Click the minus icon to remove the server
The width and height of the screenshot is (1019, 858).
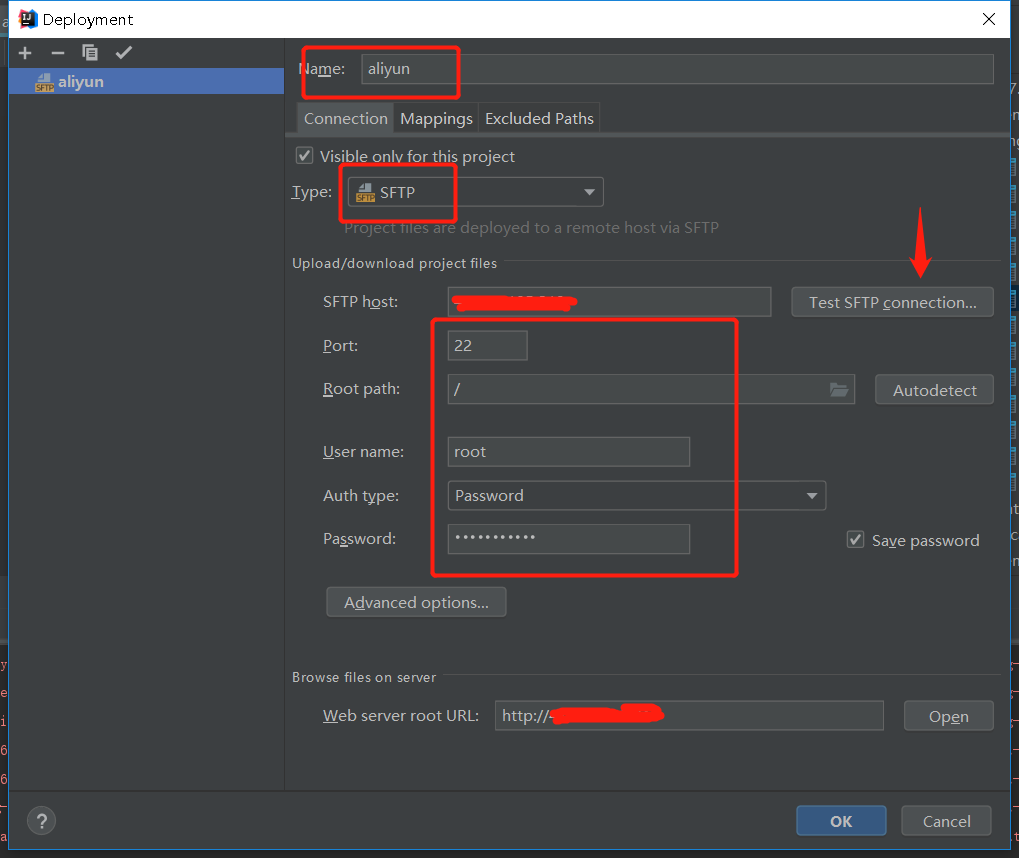coord(57,52)
